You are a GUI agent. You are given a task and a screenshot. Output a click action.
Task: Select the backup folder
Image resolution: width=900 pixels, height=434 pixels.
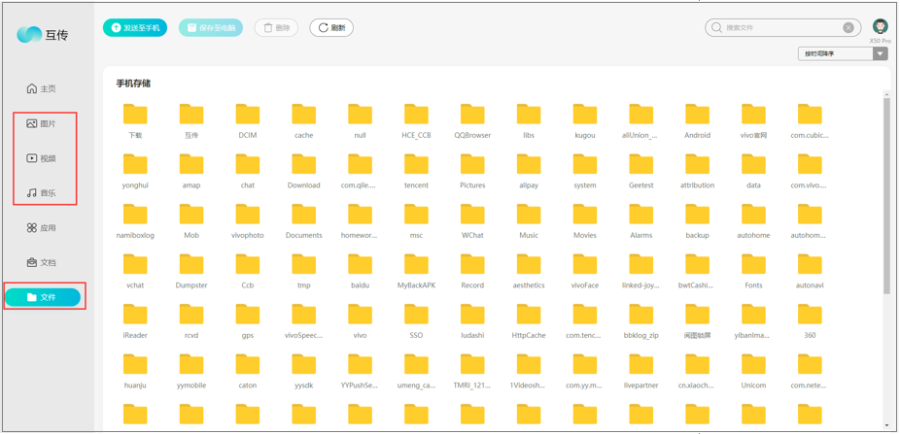[x=698, y=220]
